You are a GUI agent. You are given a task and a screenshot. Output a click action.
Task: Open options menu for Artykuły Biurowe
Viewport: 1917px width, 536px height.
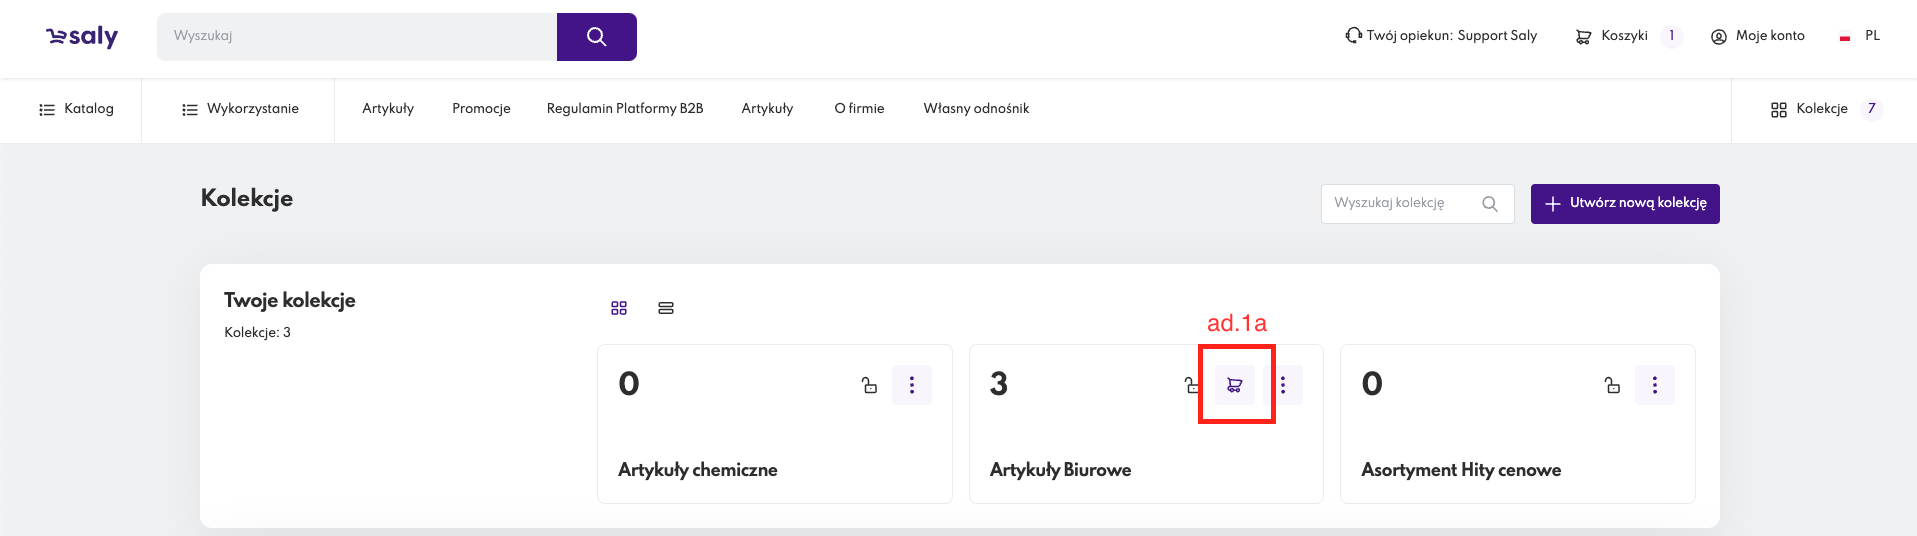click(x=1284, y=385)
